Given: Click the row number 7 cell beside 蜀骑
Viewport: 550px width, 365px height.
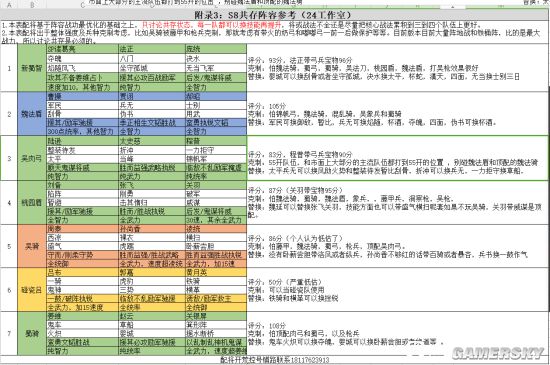Looking at the screenshot, I should coord(9,333).
